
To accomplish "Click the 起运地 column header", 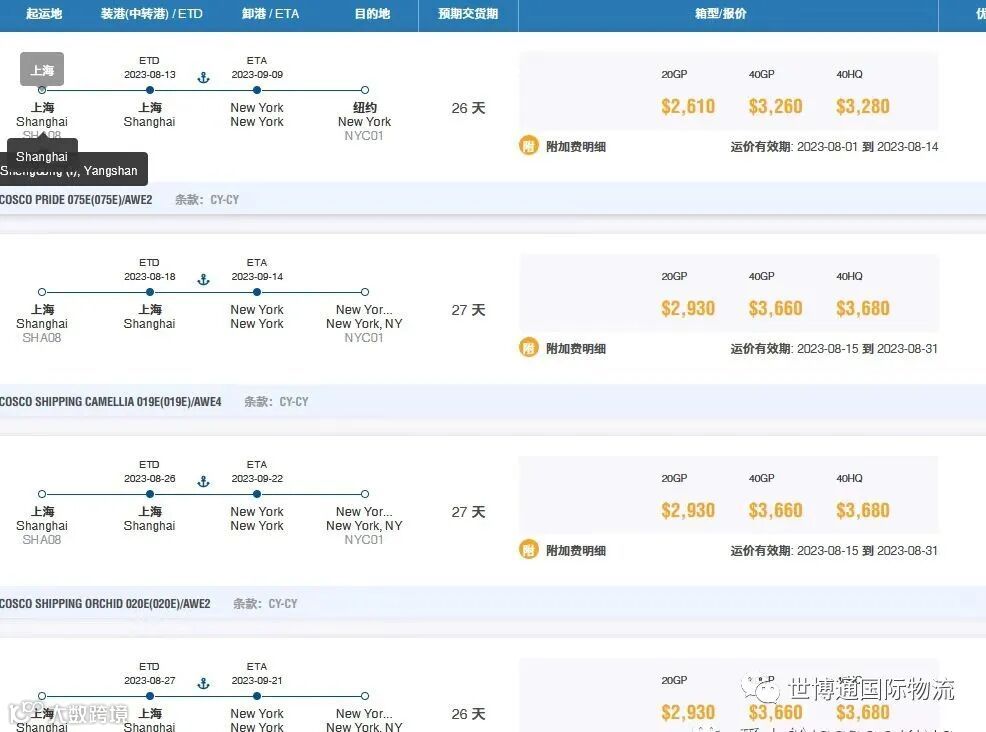I will [x=44, y=13].
